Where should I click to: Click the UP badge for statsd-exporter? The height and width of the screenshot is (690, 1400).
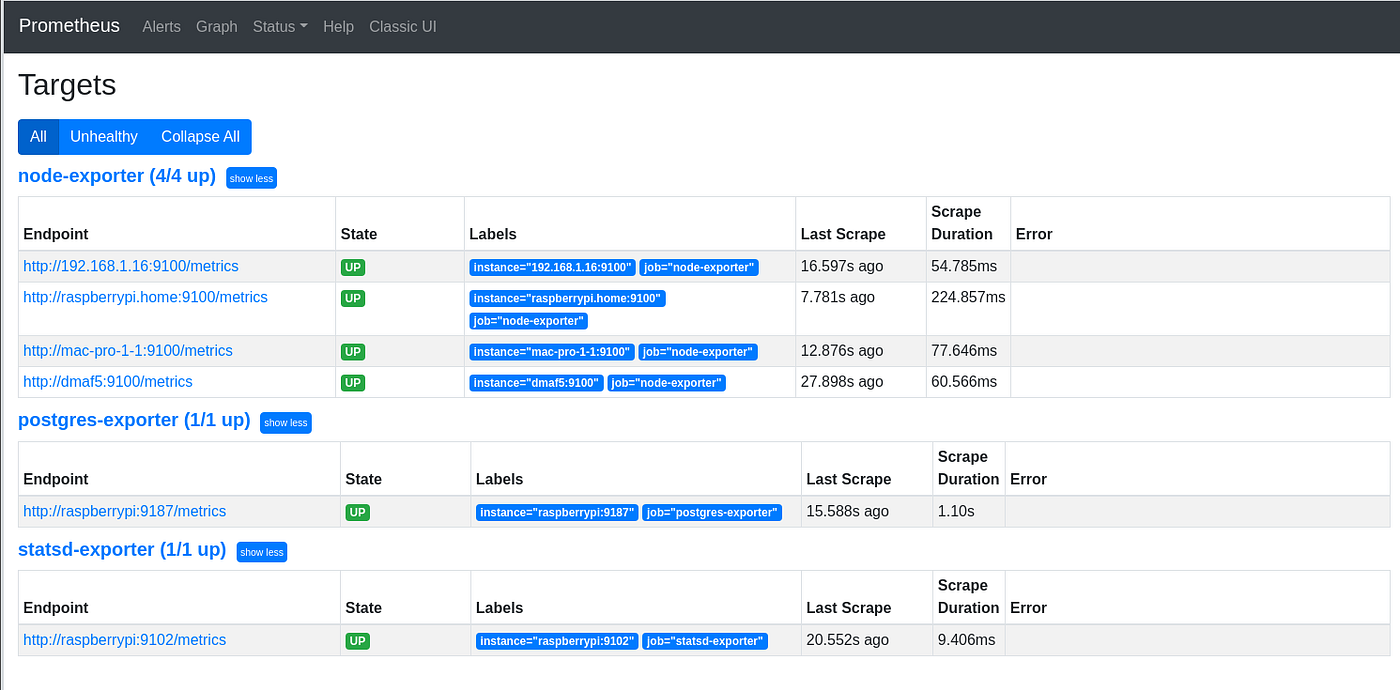[x=357, y=640]
